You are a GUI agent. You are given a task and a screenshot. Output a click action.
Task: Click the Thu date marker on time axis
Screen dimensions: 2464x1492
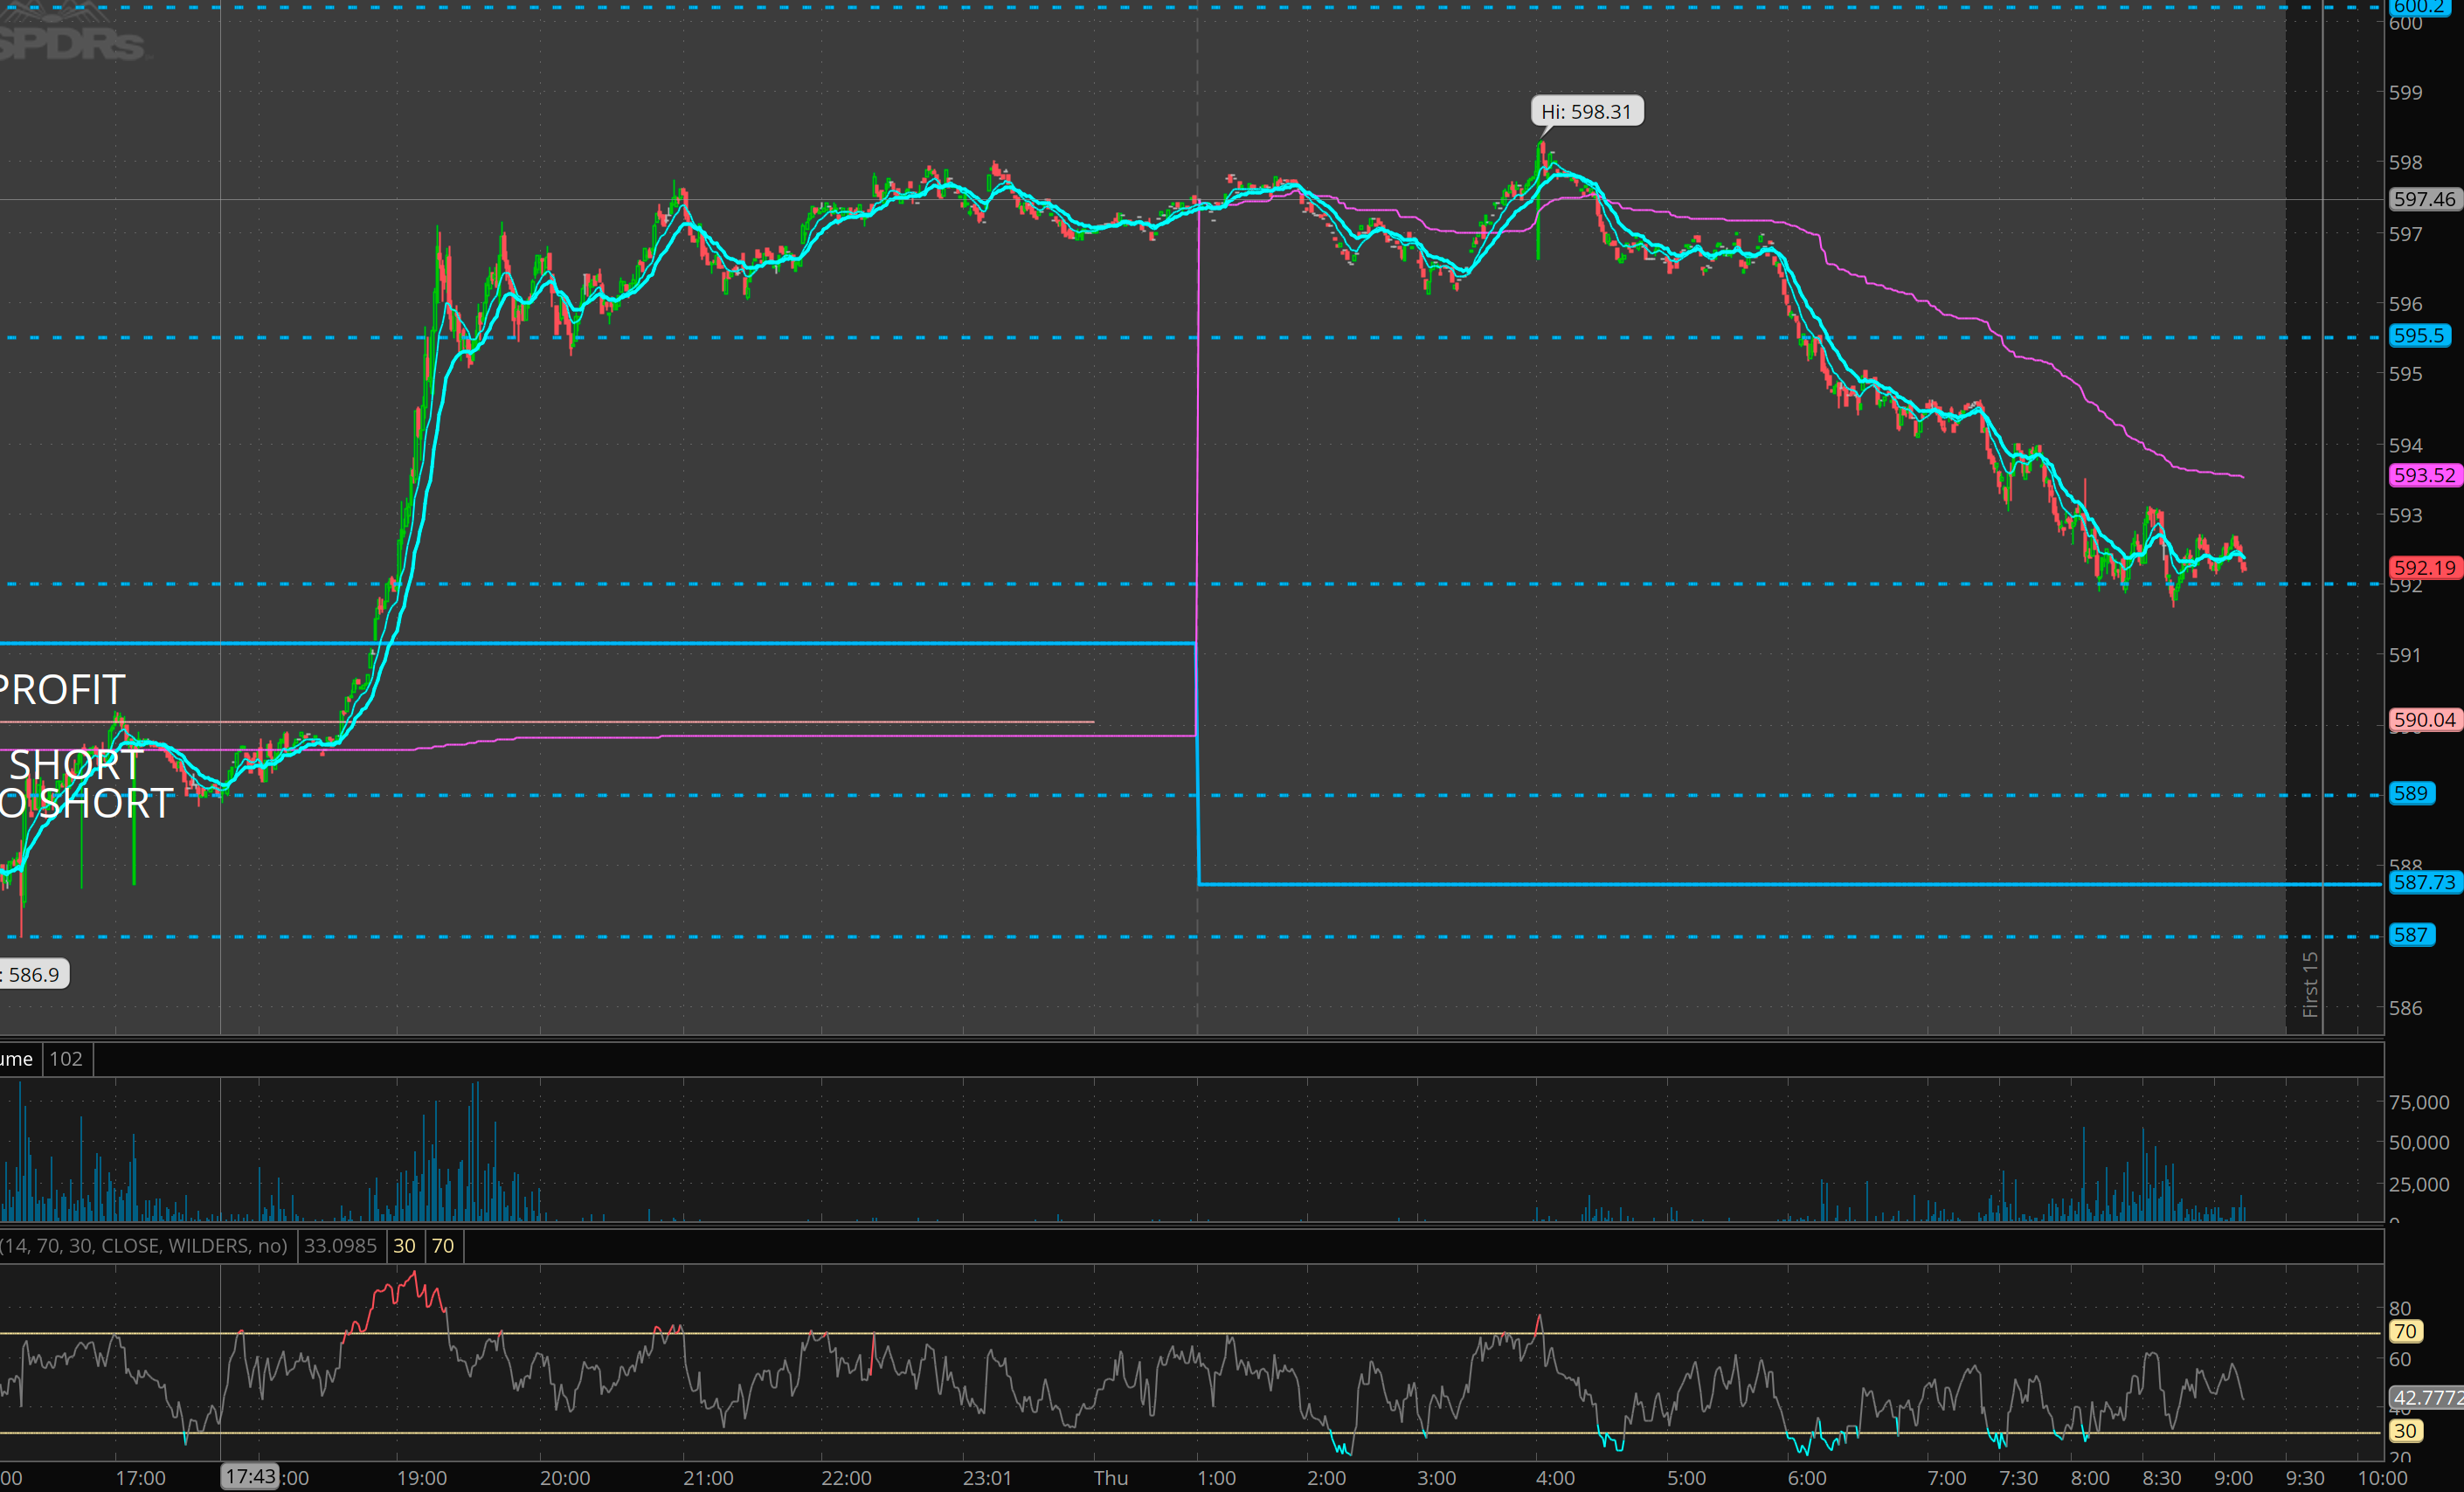pos(1110,1478)
